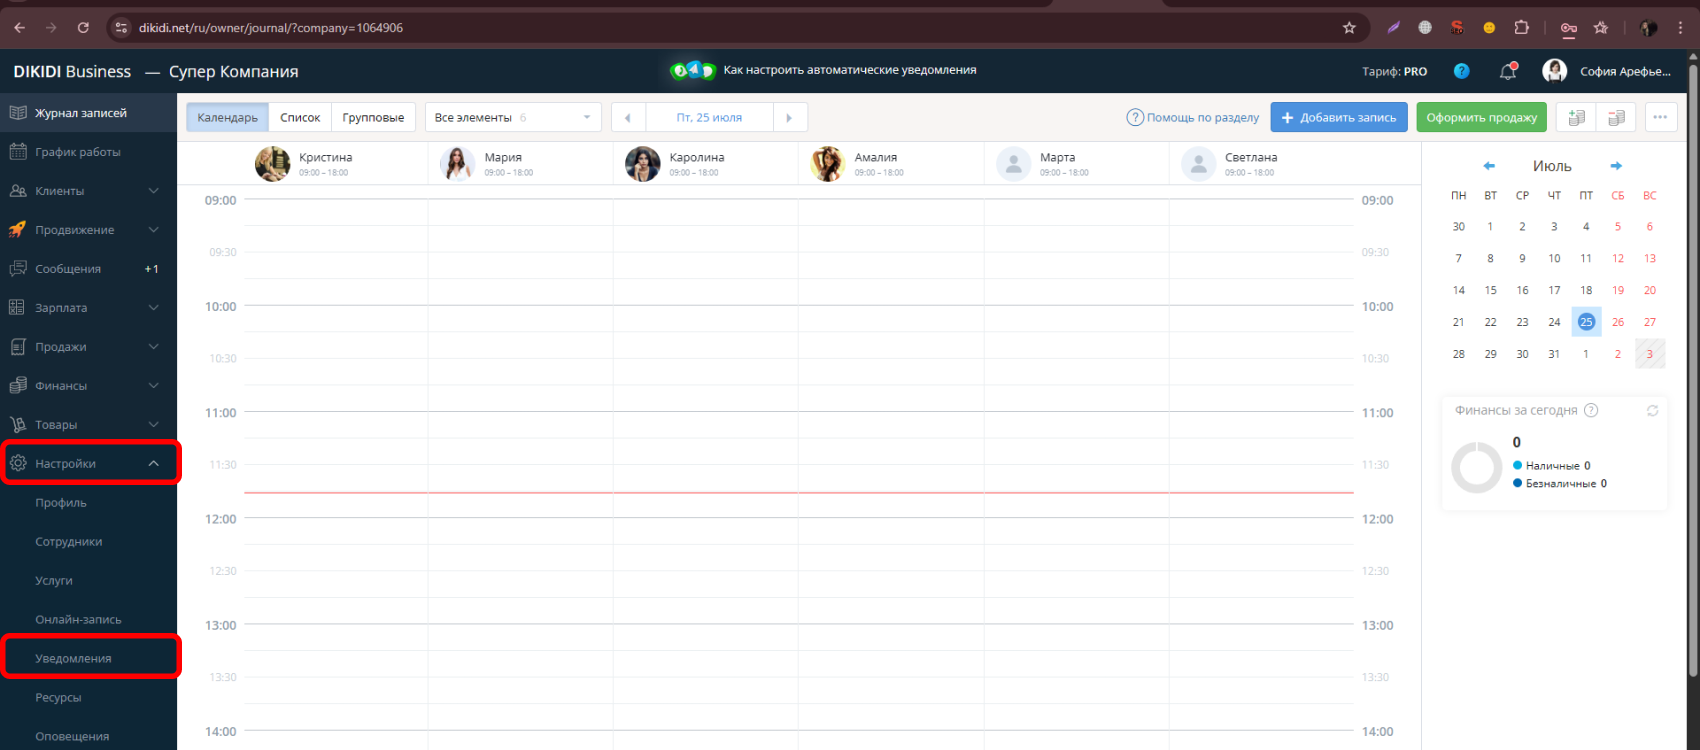The height and width of the screenshot is (750, 1700).
Task: Open the notifications bell in header
Action: pyautogui.click(x=1508, y=71)
